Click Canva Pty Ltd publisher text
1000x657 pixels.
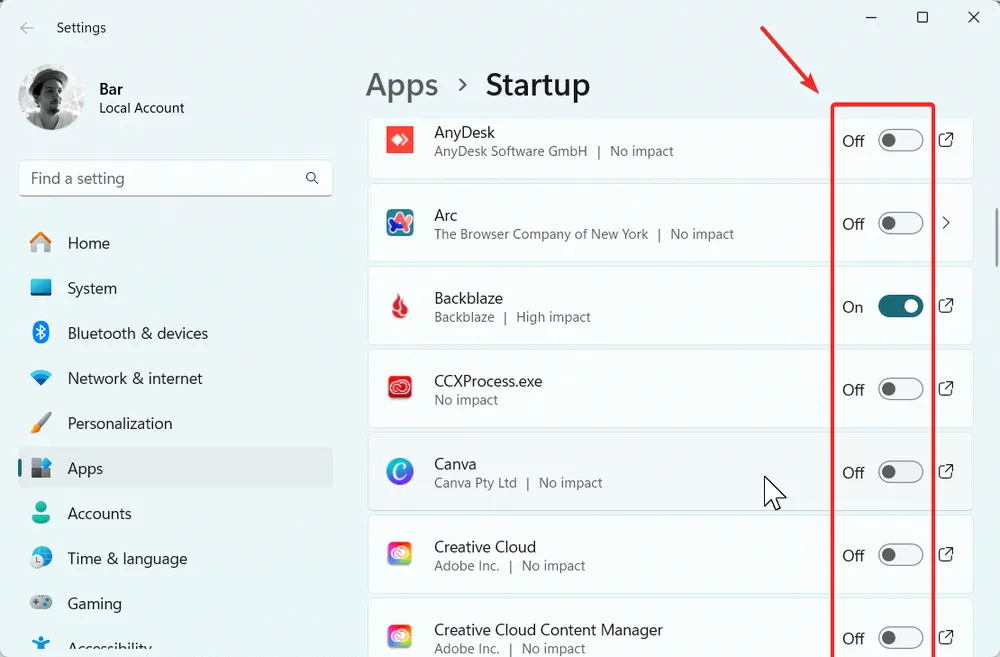coord(475,483)
